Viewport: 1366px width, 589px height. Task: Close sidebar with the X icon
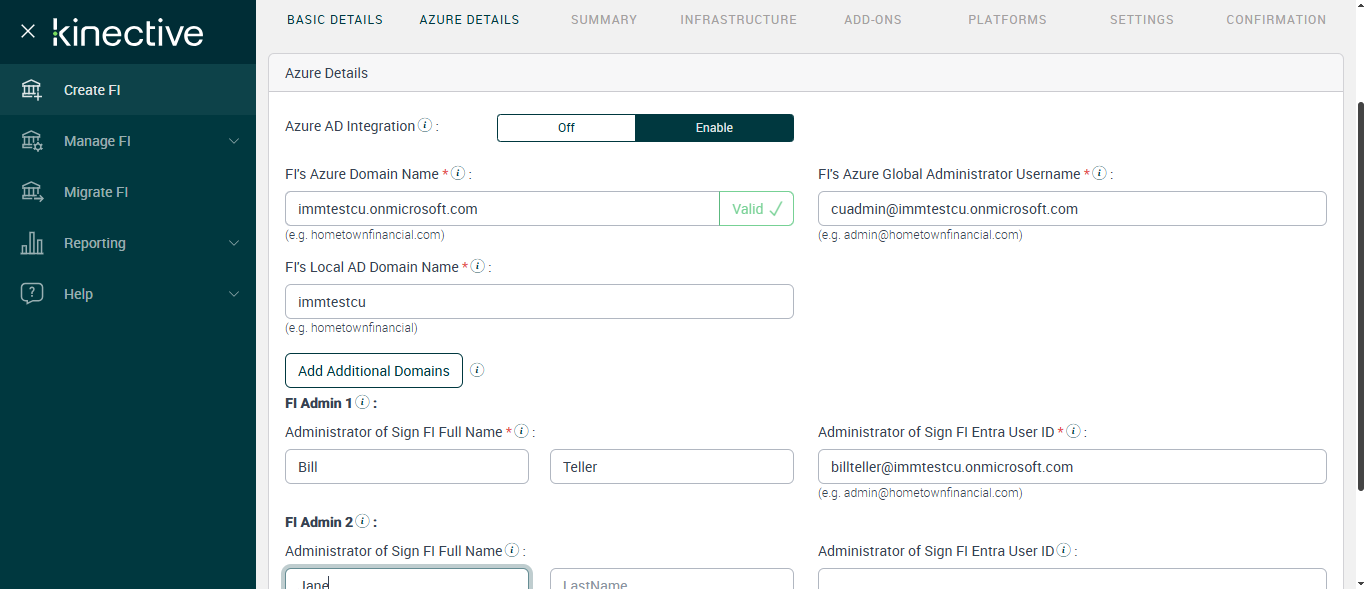(x=28, y=31)
